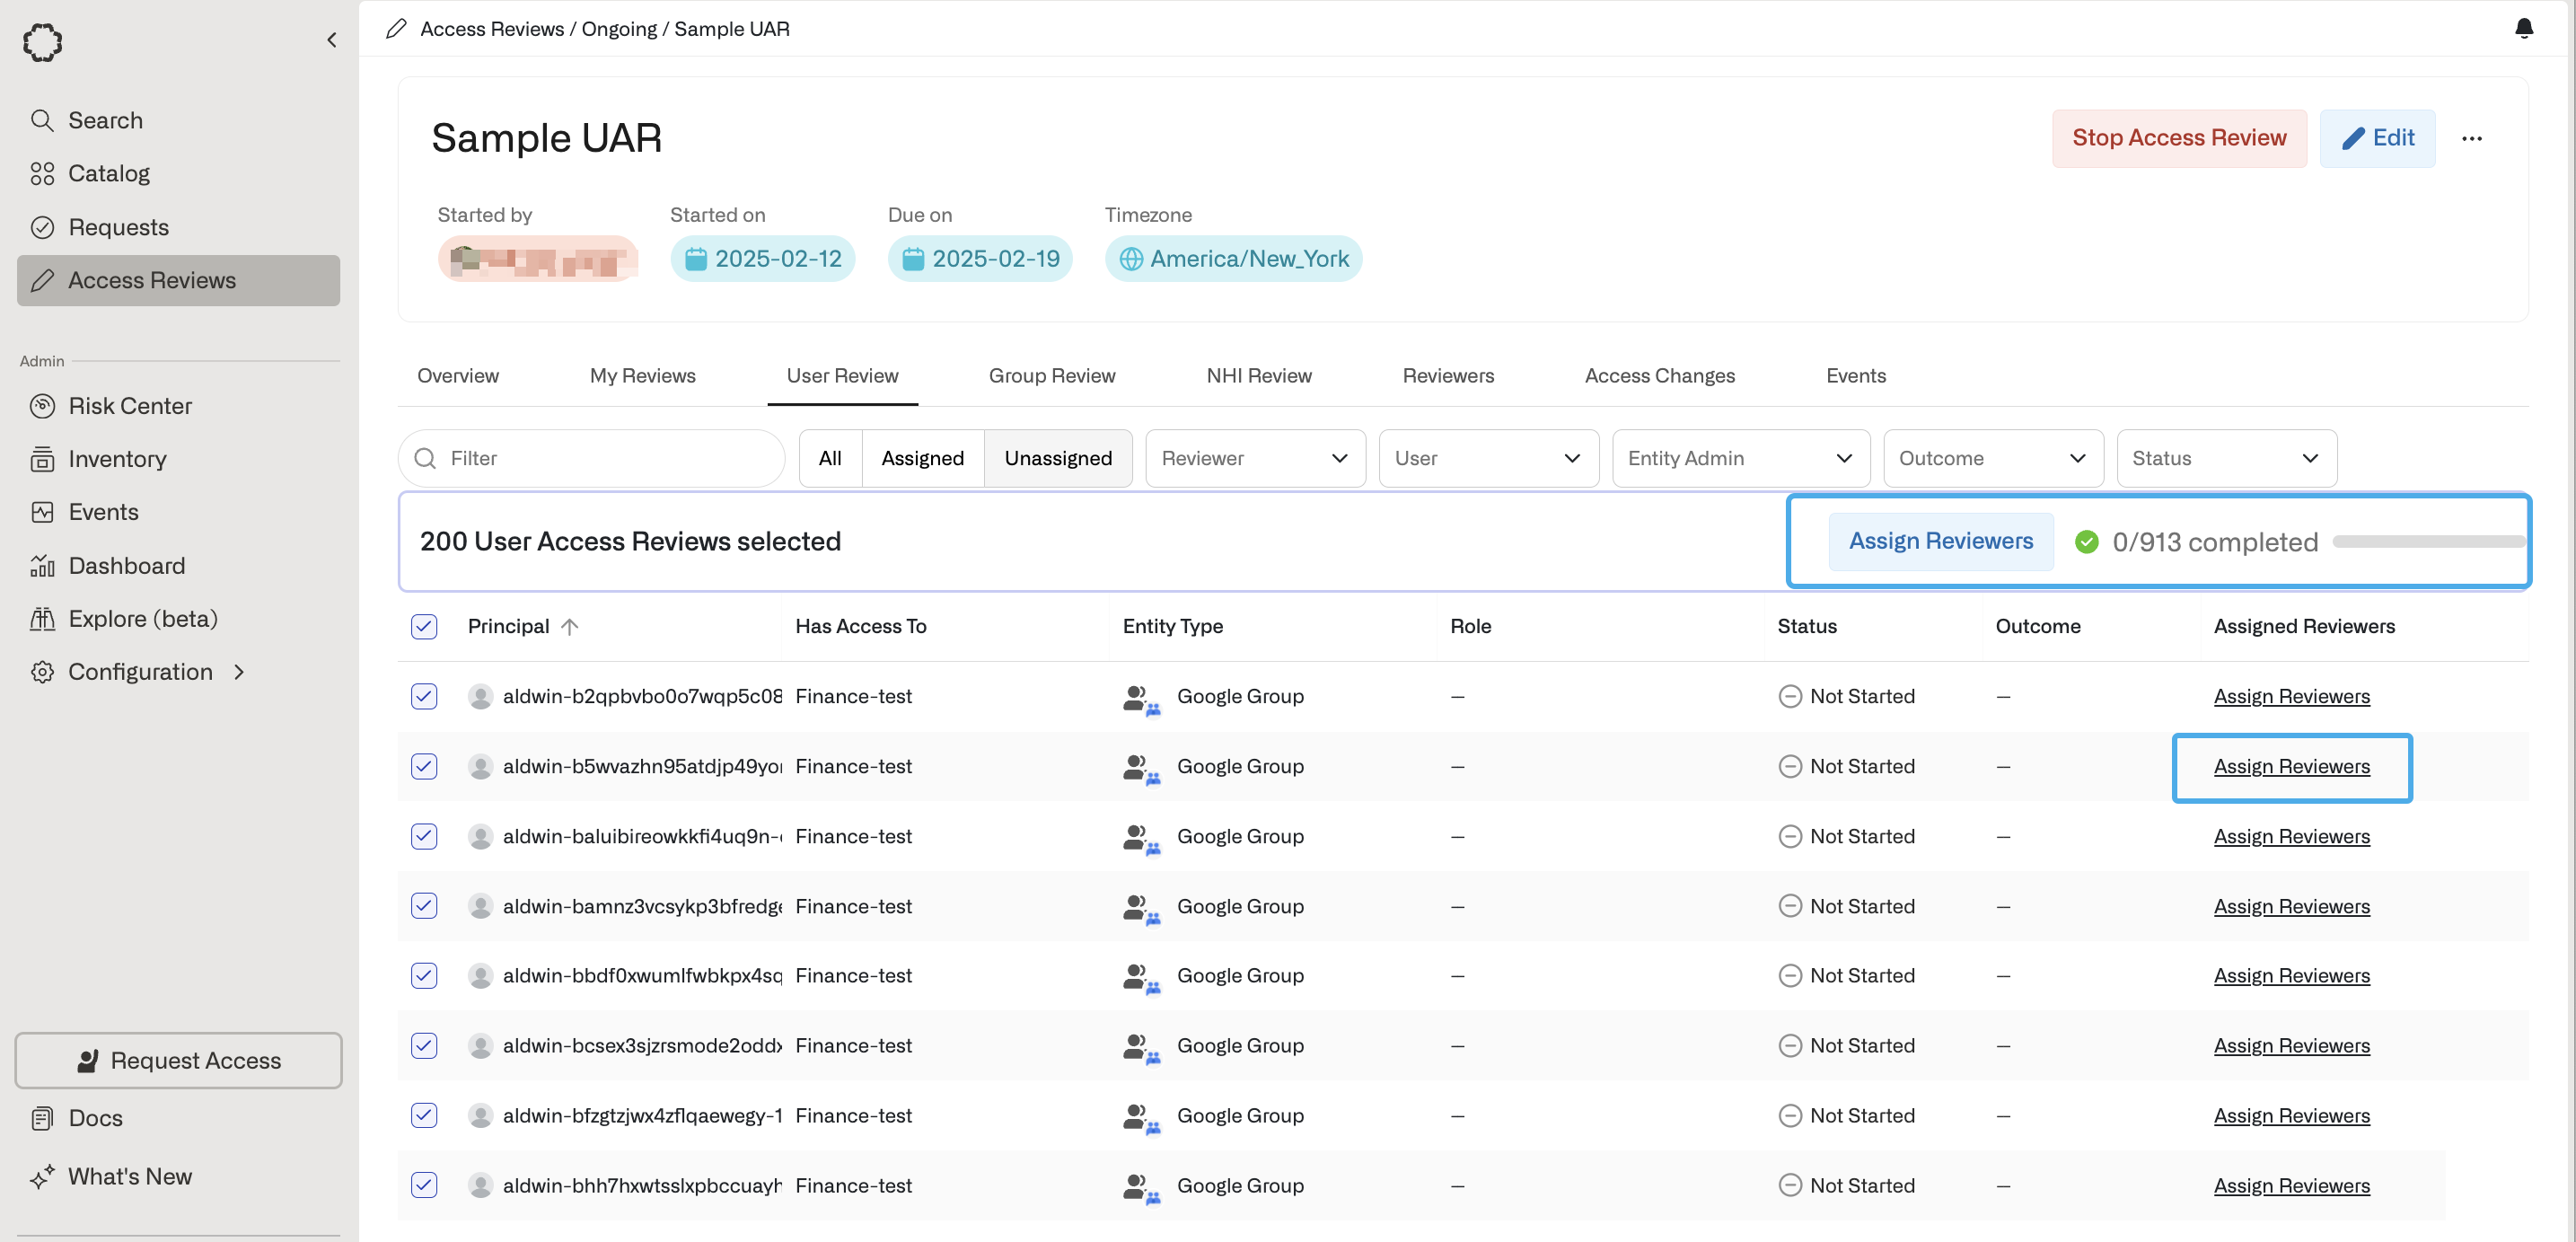Image resolution: width=2576 pixels, height=1242 pixels.
Task: Open the Dashboard sidebar item
Action: coord(126,566)
